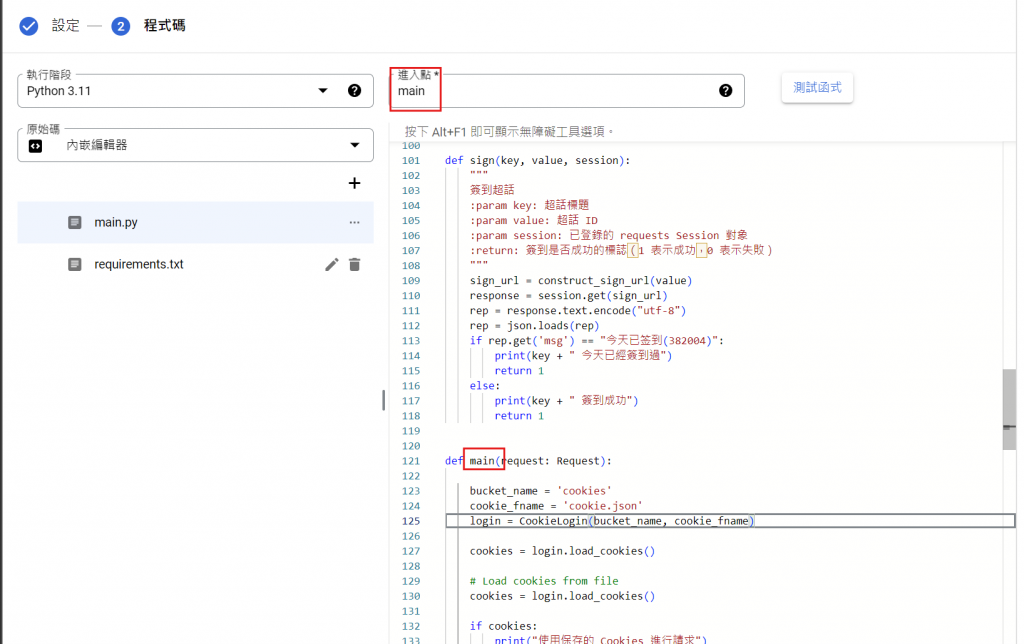
Task: Click the file icon beside requirements.txt
Action: pyautogui.click(x=75, y=265)
